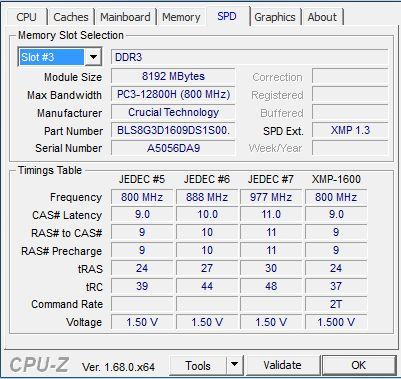Click the 8192 MBytes module size value
This screenshot has width=401, height=379.
point(173,76)
